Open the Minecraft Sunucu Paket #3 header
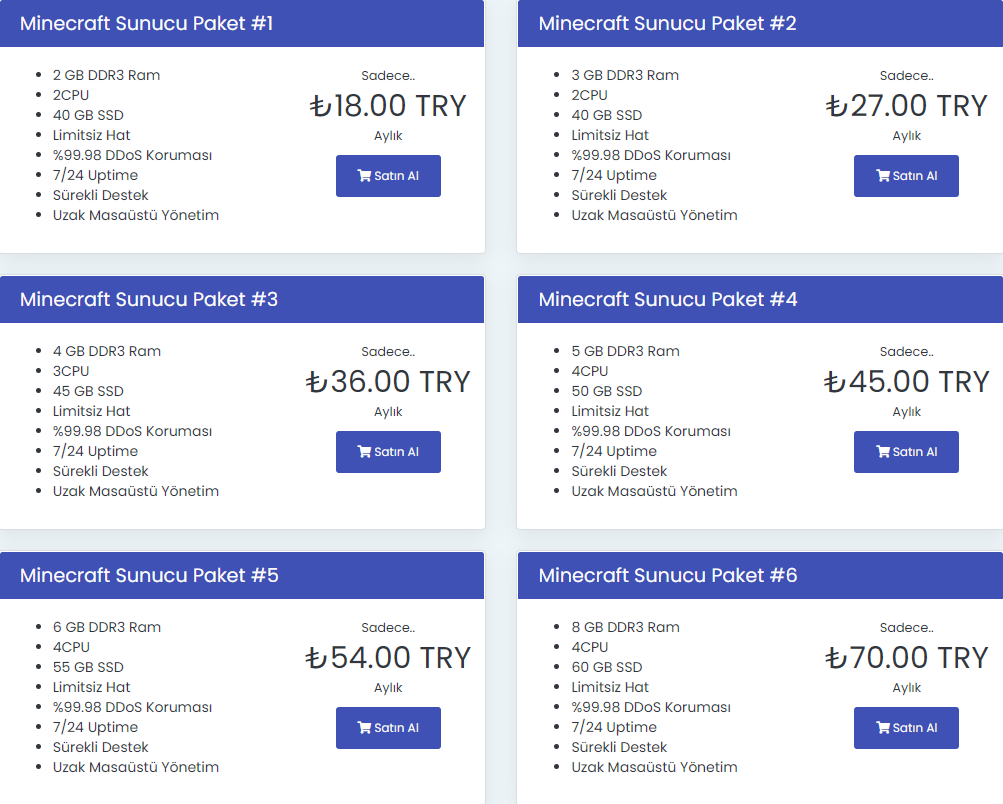Viewport: 1003px width, 804px height. coord(242,299)
